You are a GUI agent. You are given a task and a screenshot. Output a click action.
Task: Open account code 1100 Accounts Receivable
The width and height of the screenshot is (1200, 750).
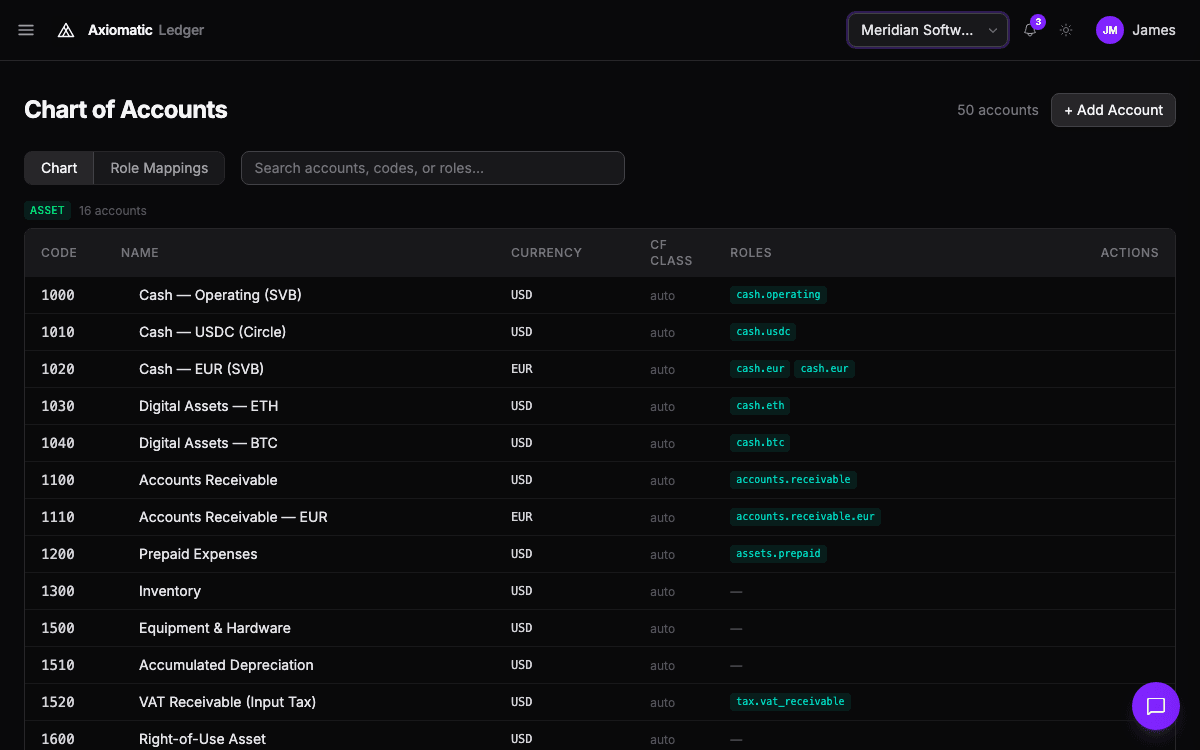click(208, 480)
